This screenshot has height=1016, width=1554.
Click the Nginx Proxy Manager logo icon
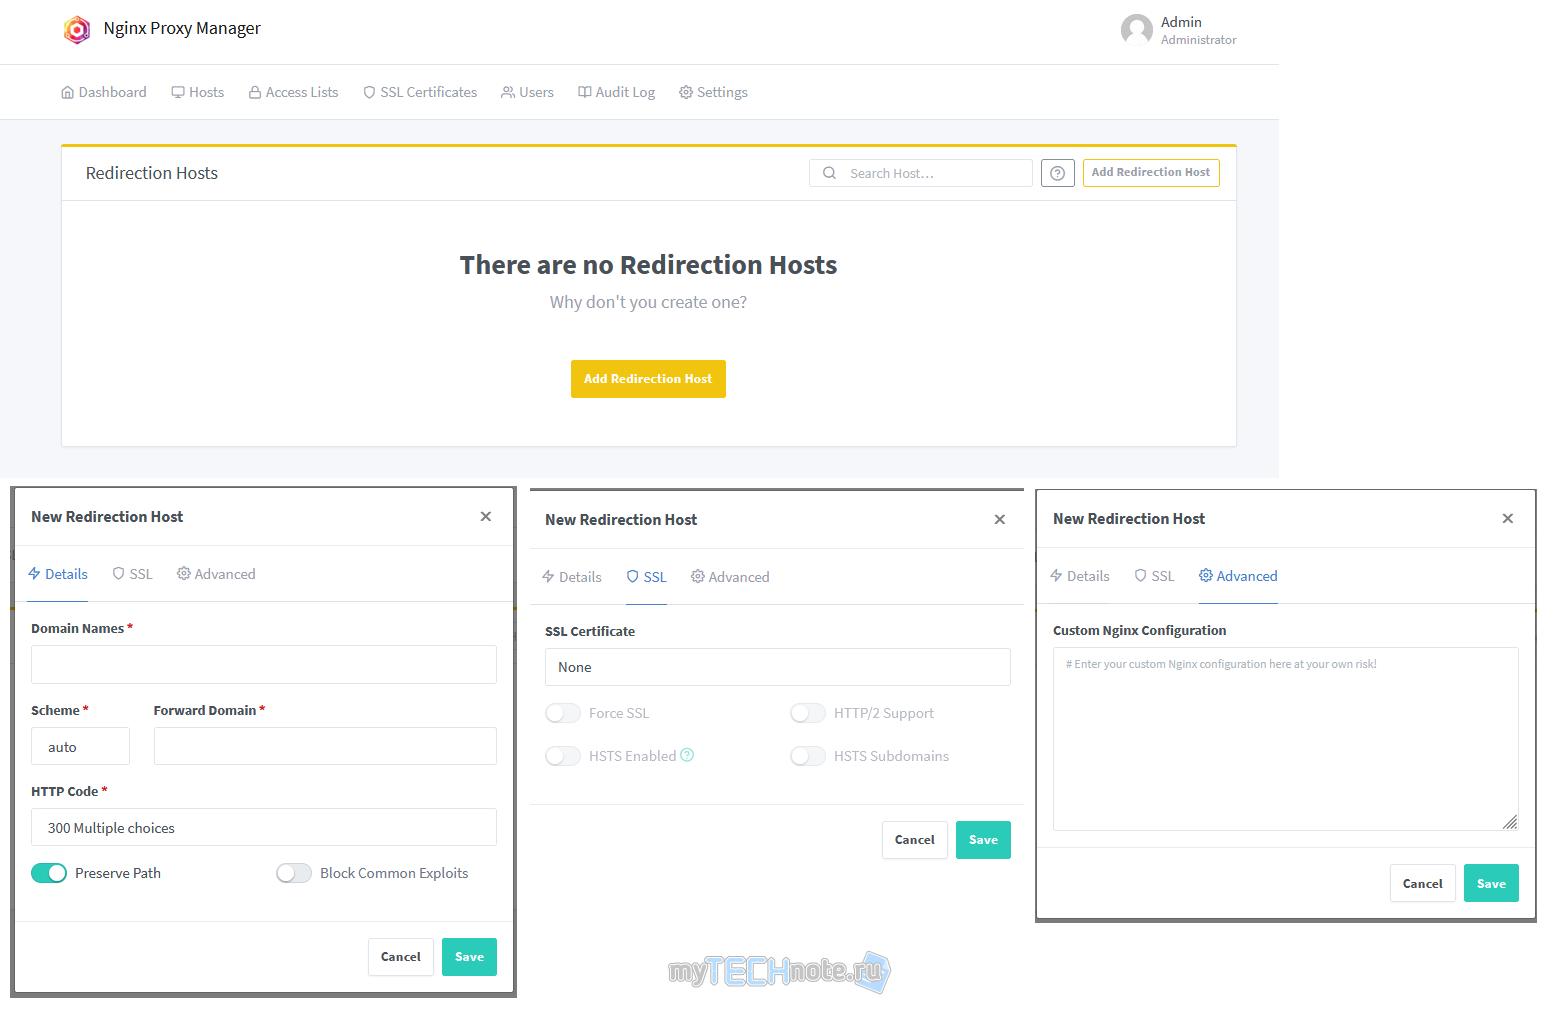(77, 30)
